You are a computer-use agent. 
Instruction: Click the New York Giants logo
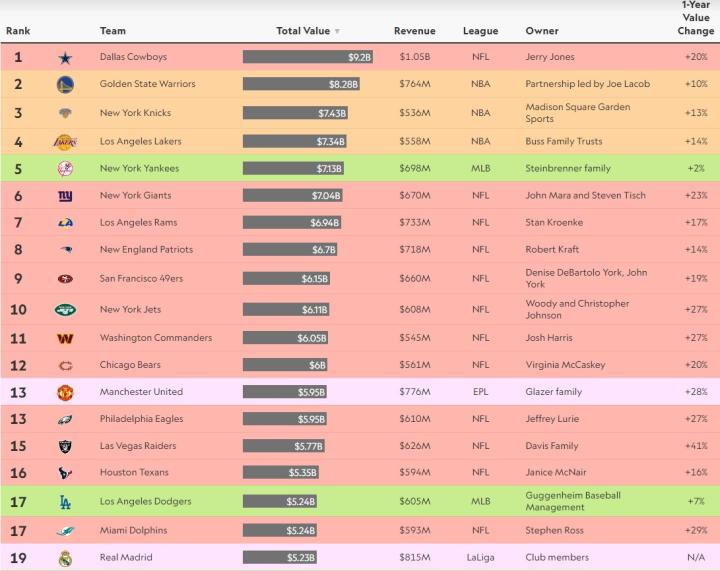click(x=65, y=196)
